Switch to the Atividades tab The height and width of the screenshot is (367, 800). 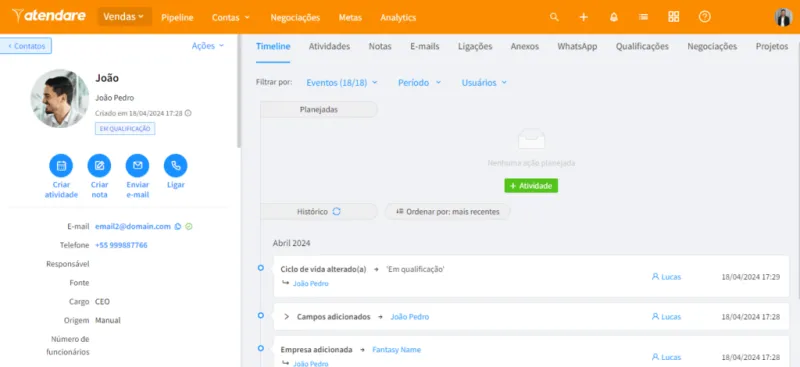tap(329, 46)
